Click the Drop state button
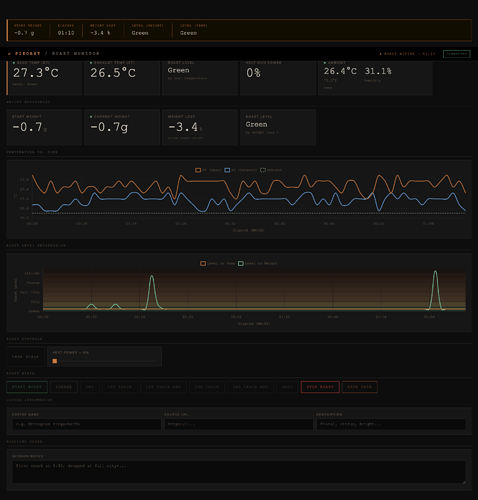Screen dimensions: 478x500 pyautogui.click(x=287, y=387)
